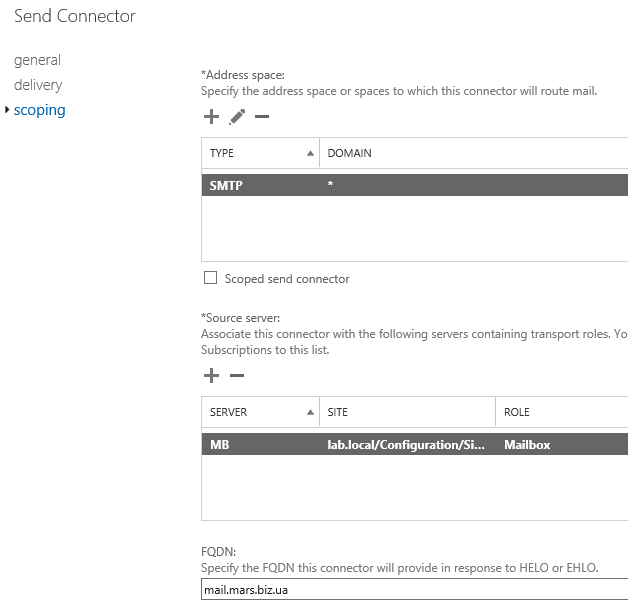The image size is (628, 609).
Task: Sort address spaces by TYPE column
Action: (x=260, y=153)
